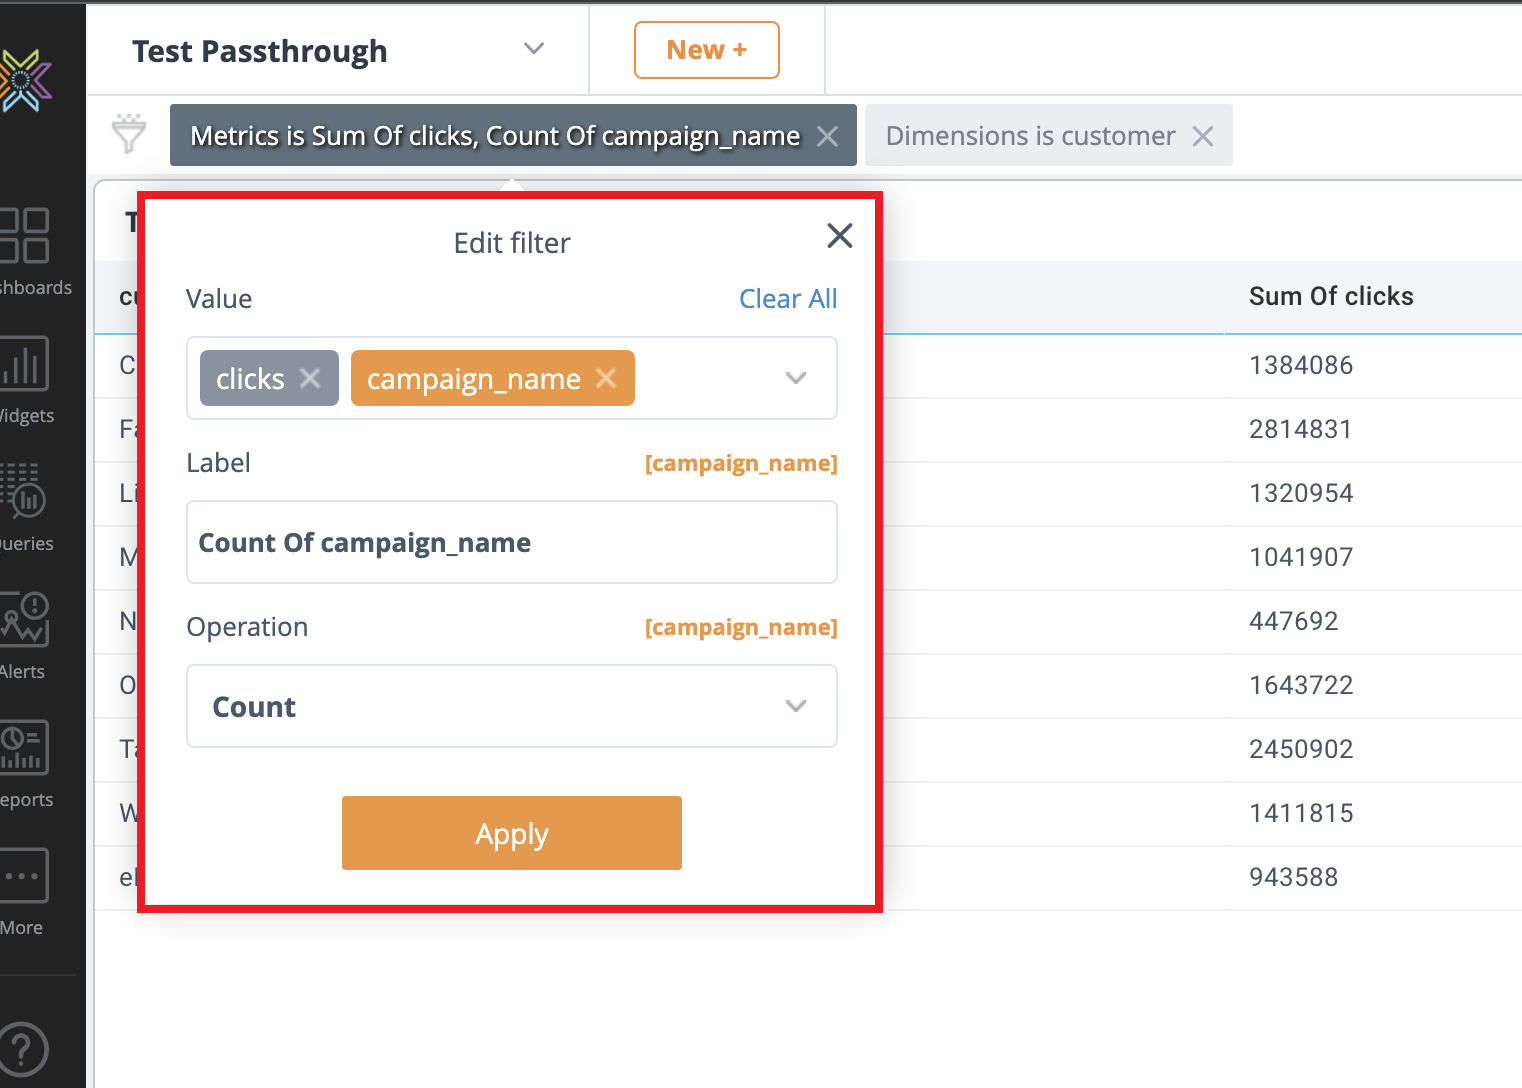This screenshot has height=1088, width=1522.
Task: Expand the Value field dropdown
Action: (x=795, y=378)
